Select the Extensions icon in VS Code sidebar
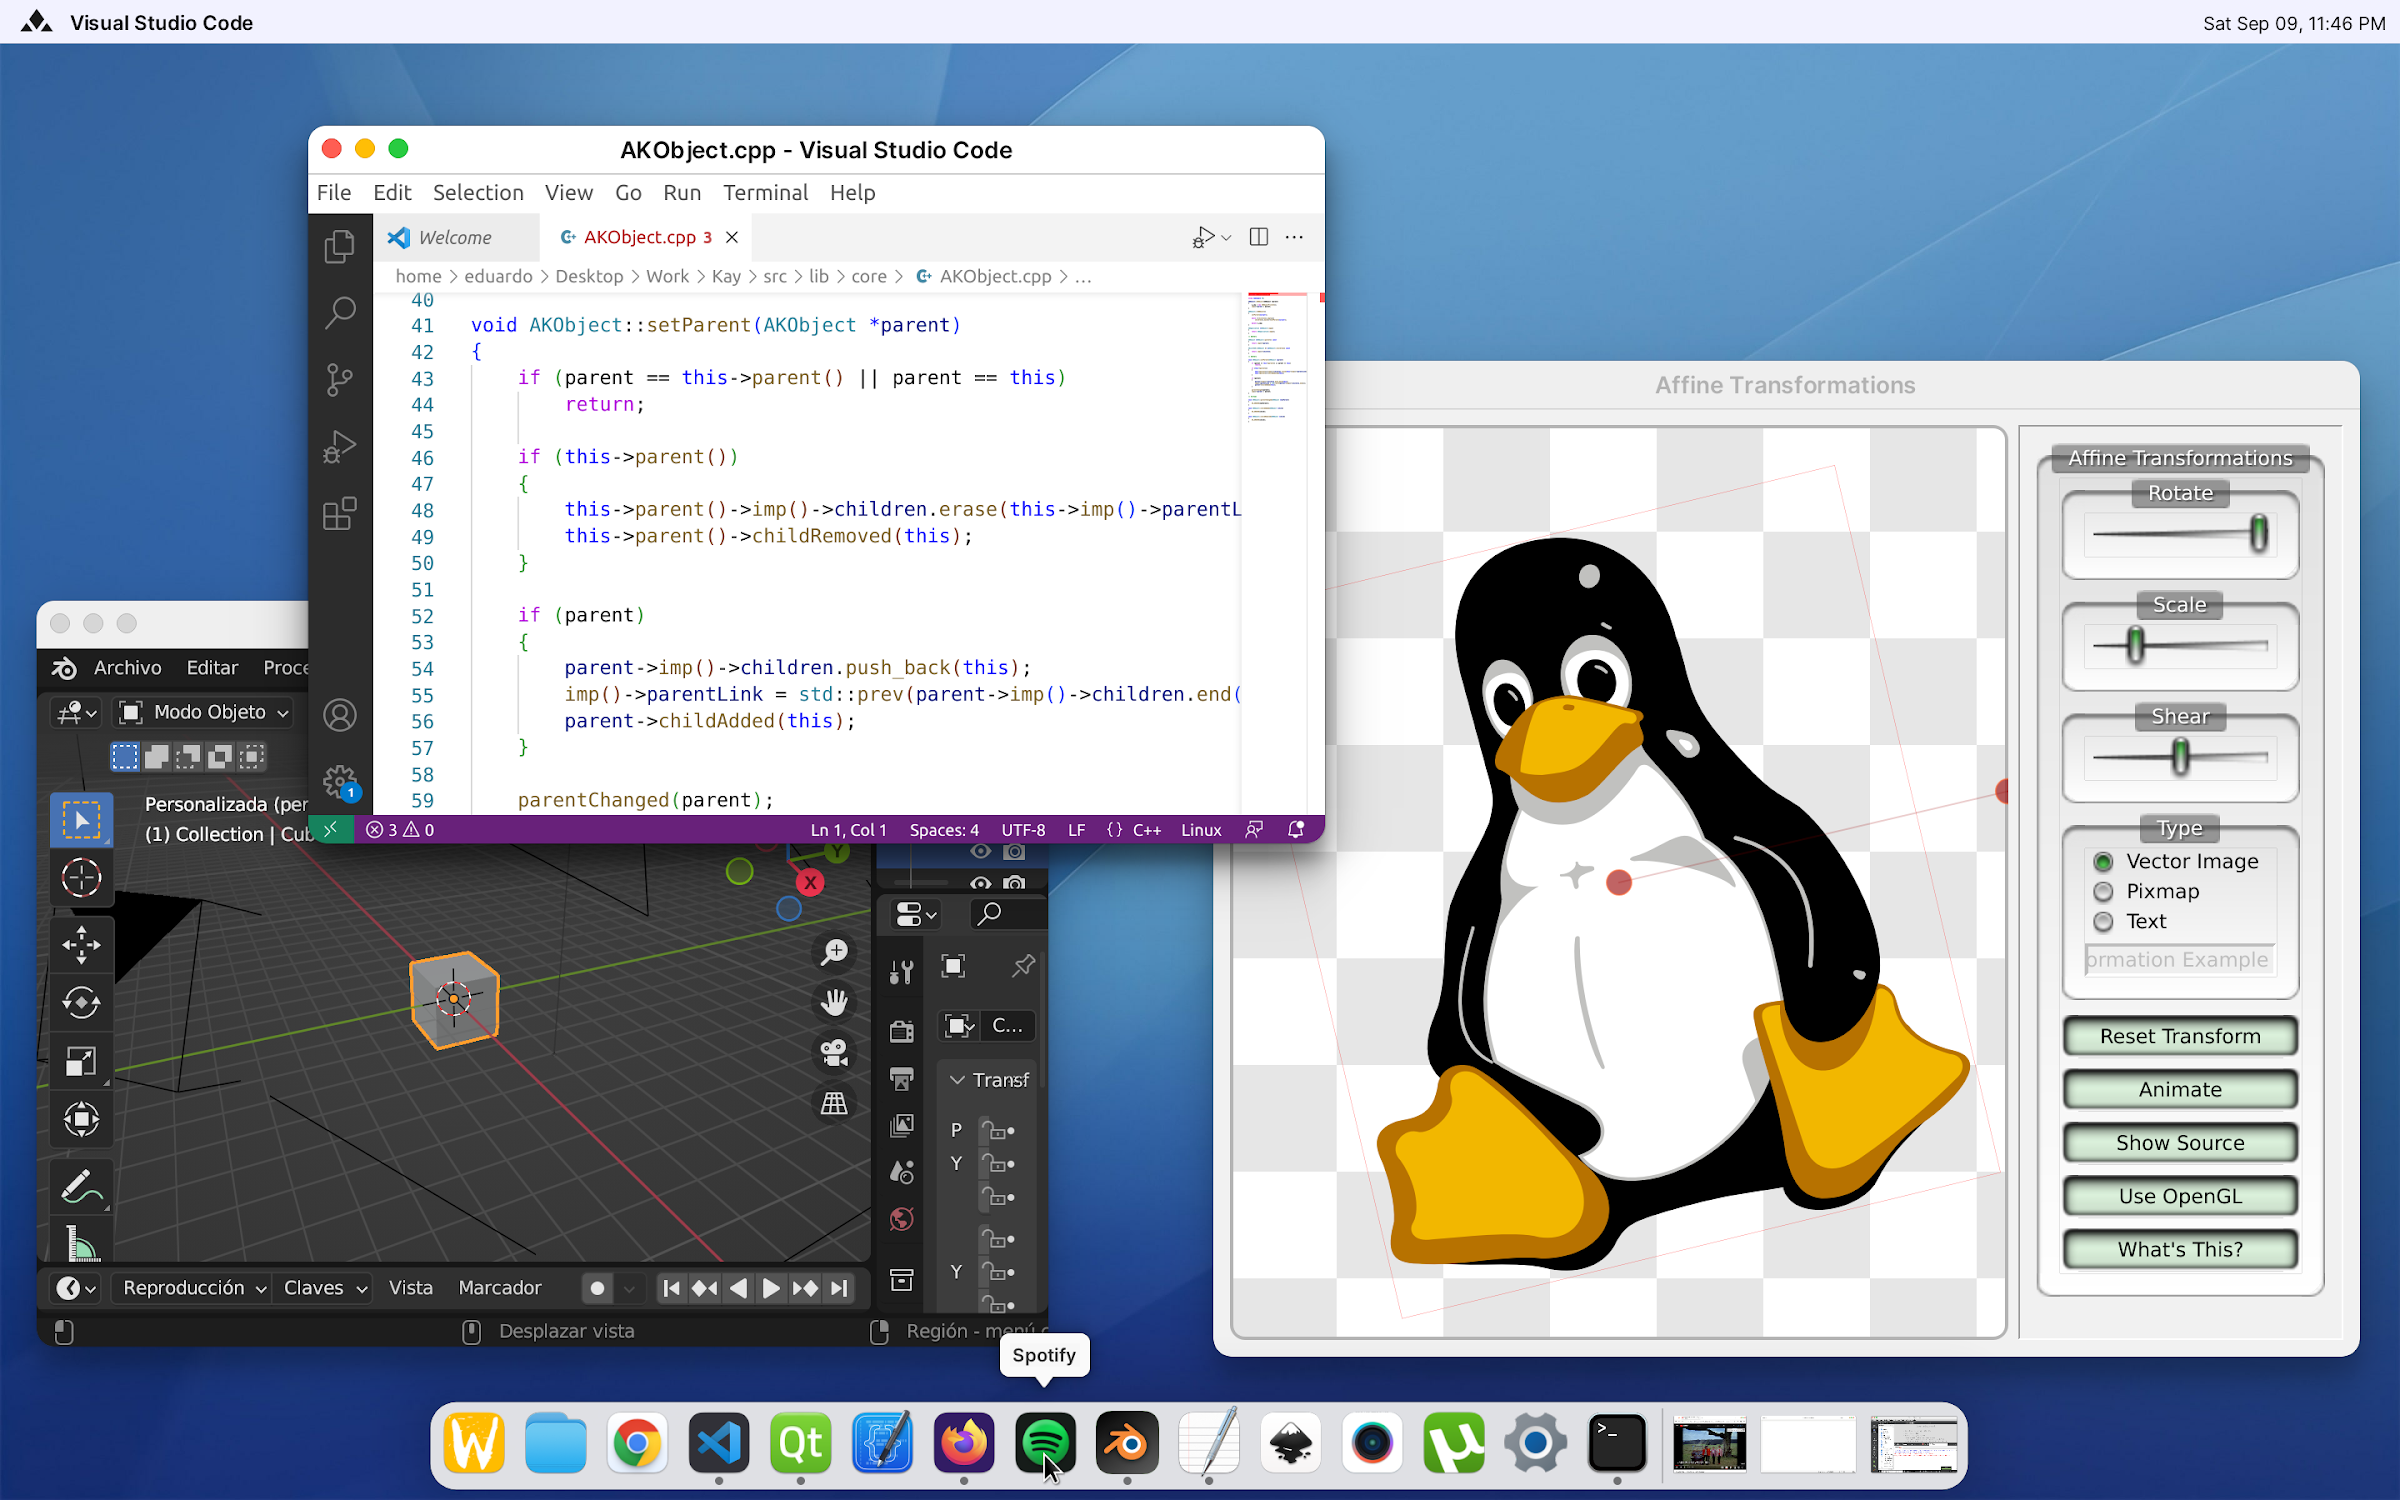 [x=340, y=513]
